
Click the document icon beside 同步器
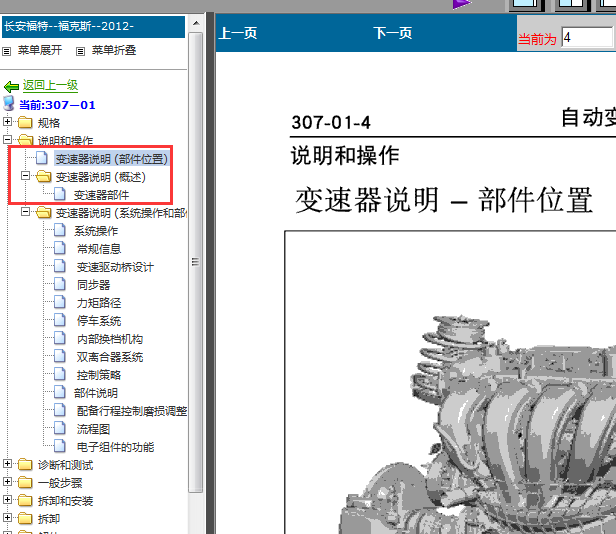(60, 284)
